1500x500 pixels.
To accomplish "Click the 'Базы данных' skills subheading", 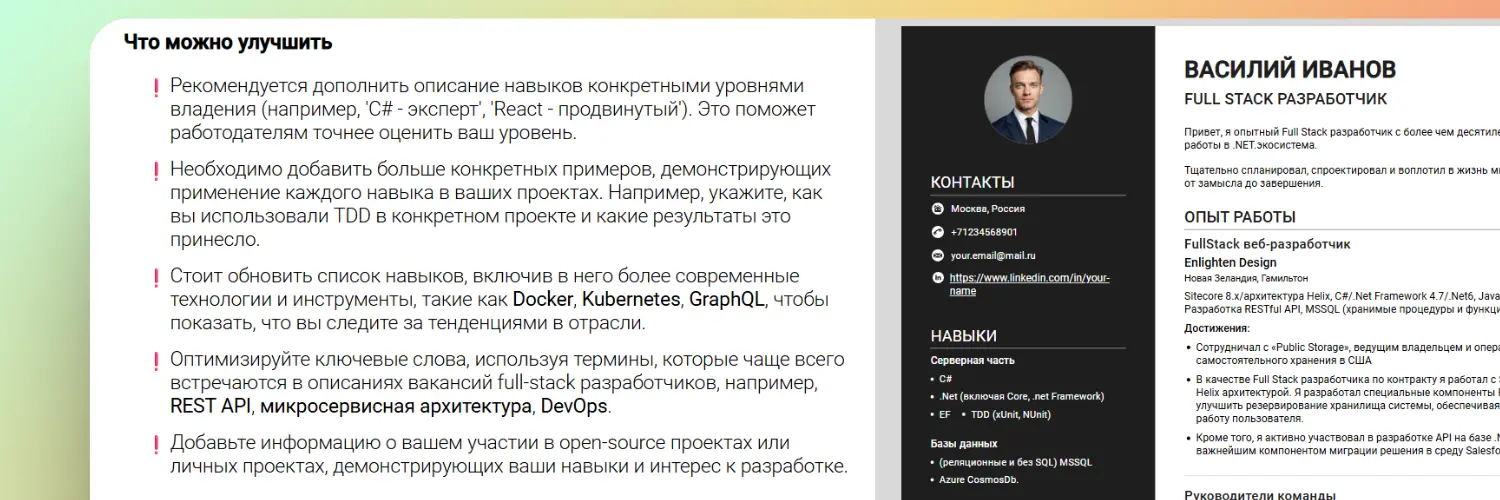I will [x=964, y=443].
